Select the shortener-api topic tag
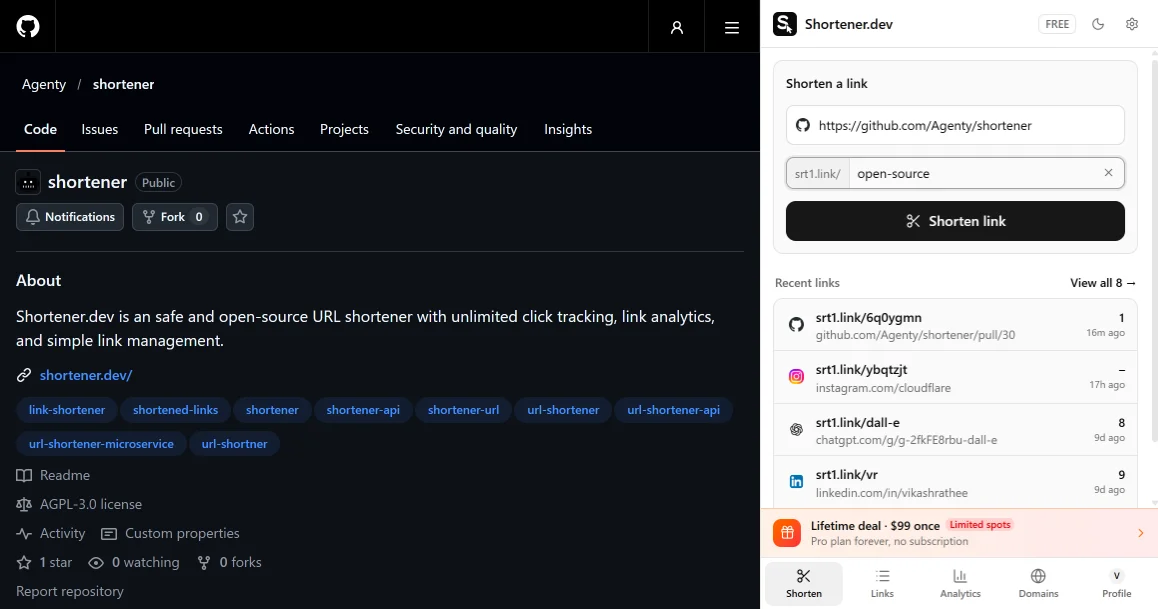1158x609 pixels. click(x=363, y=410)
